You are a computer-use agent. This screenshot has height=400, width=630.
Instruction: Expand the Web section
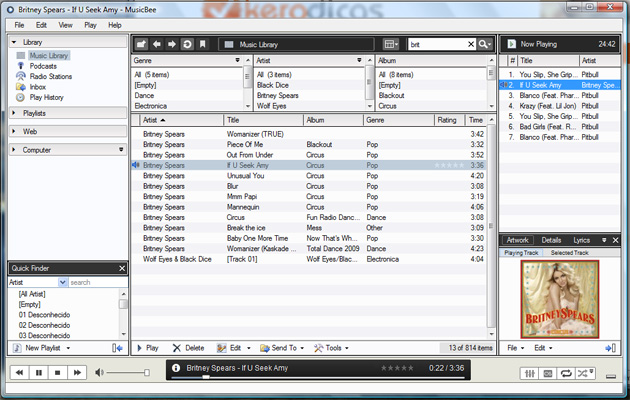[x=14, y=131]
